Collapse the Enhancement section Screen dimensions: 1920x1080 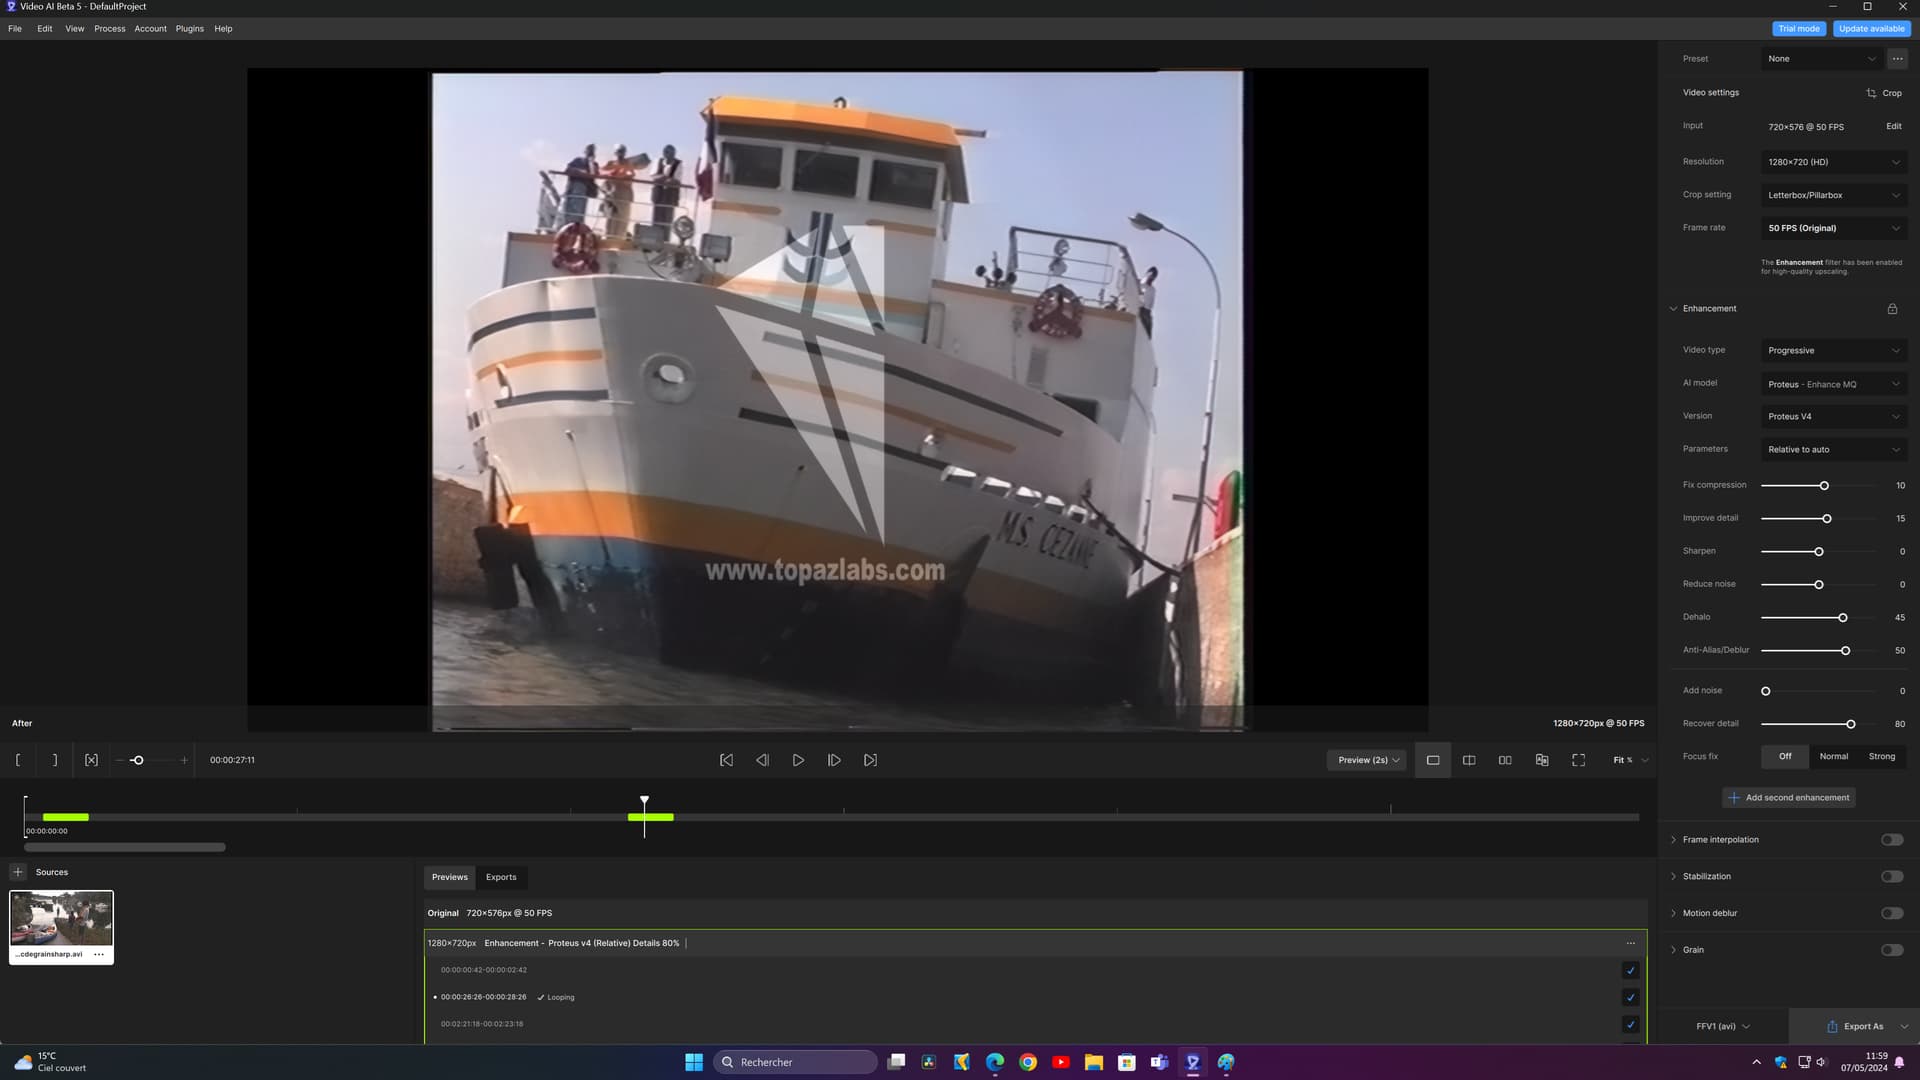[x=1674, y=308]
